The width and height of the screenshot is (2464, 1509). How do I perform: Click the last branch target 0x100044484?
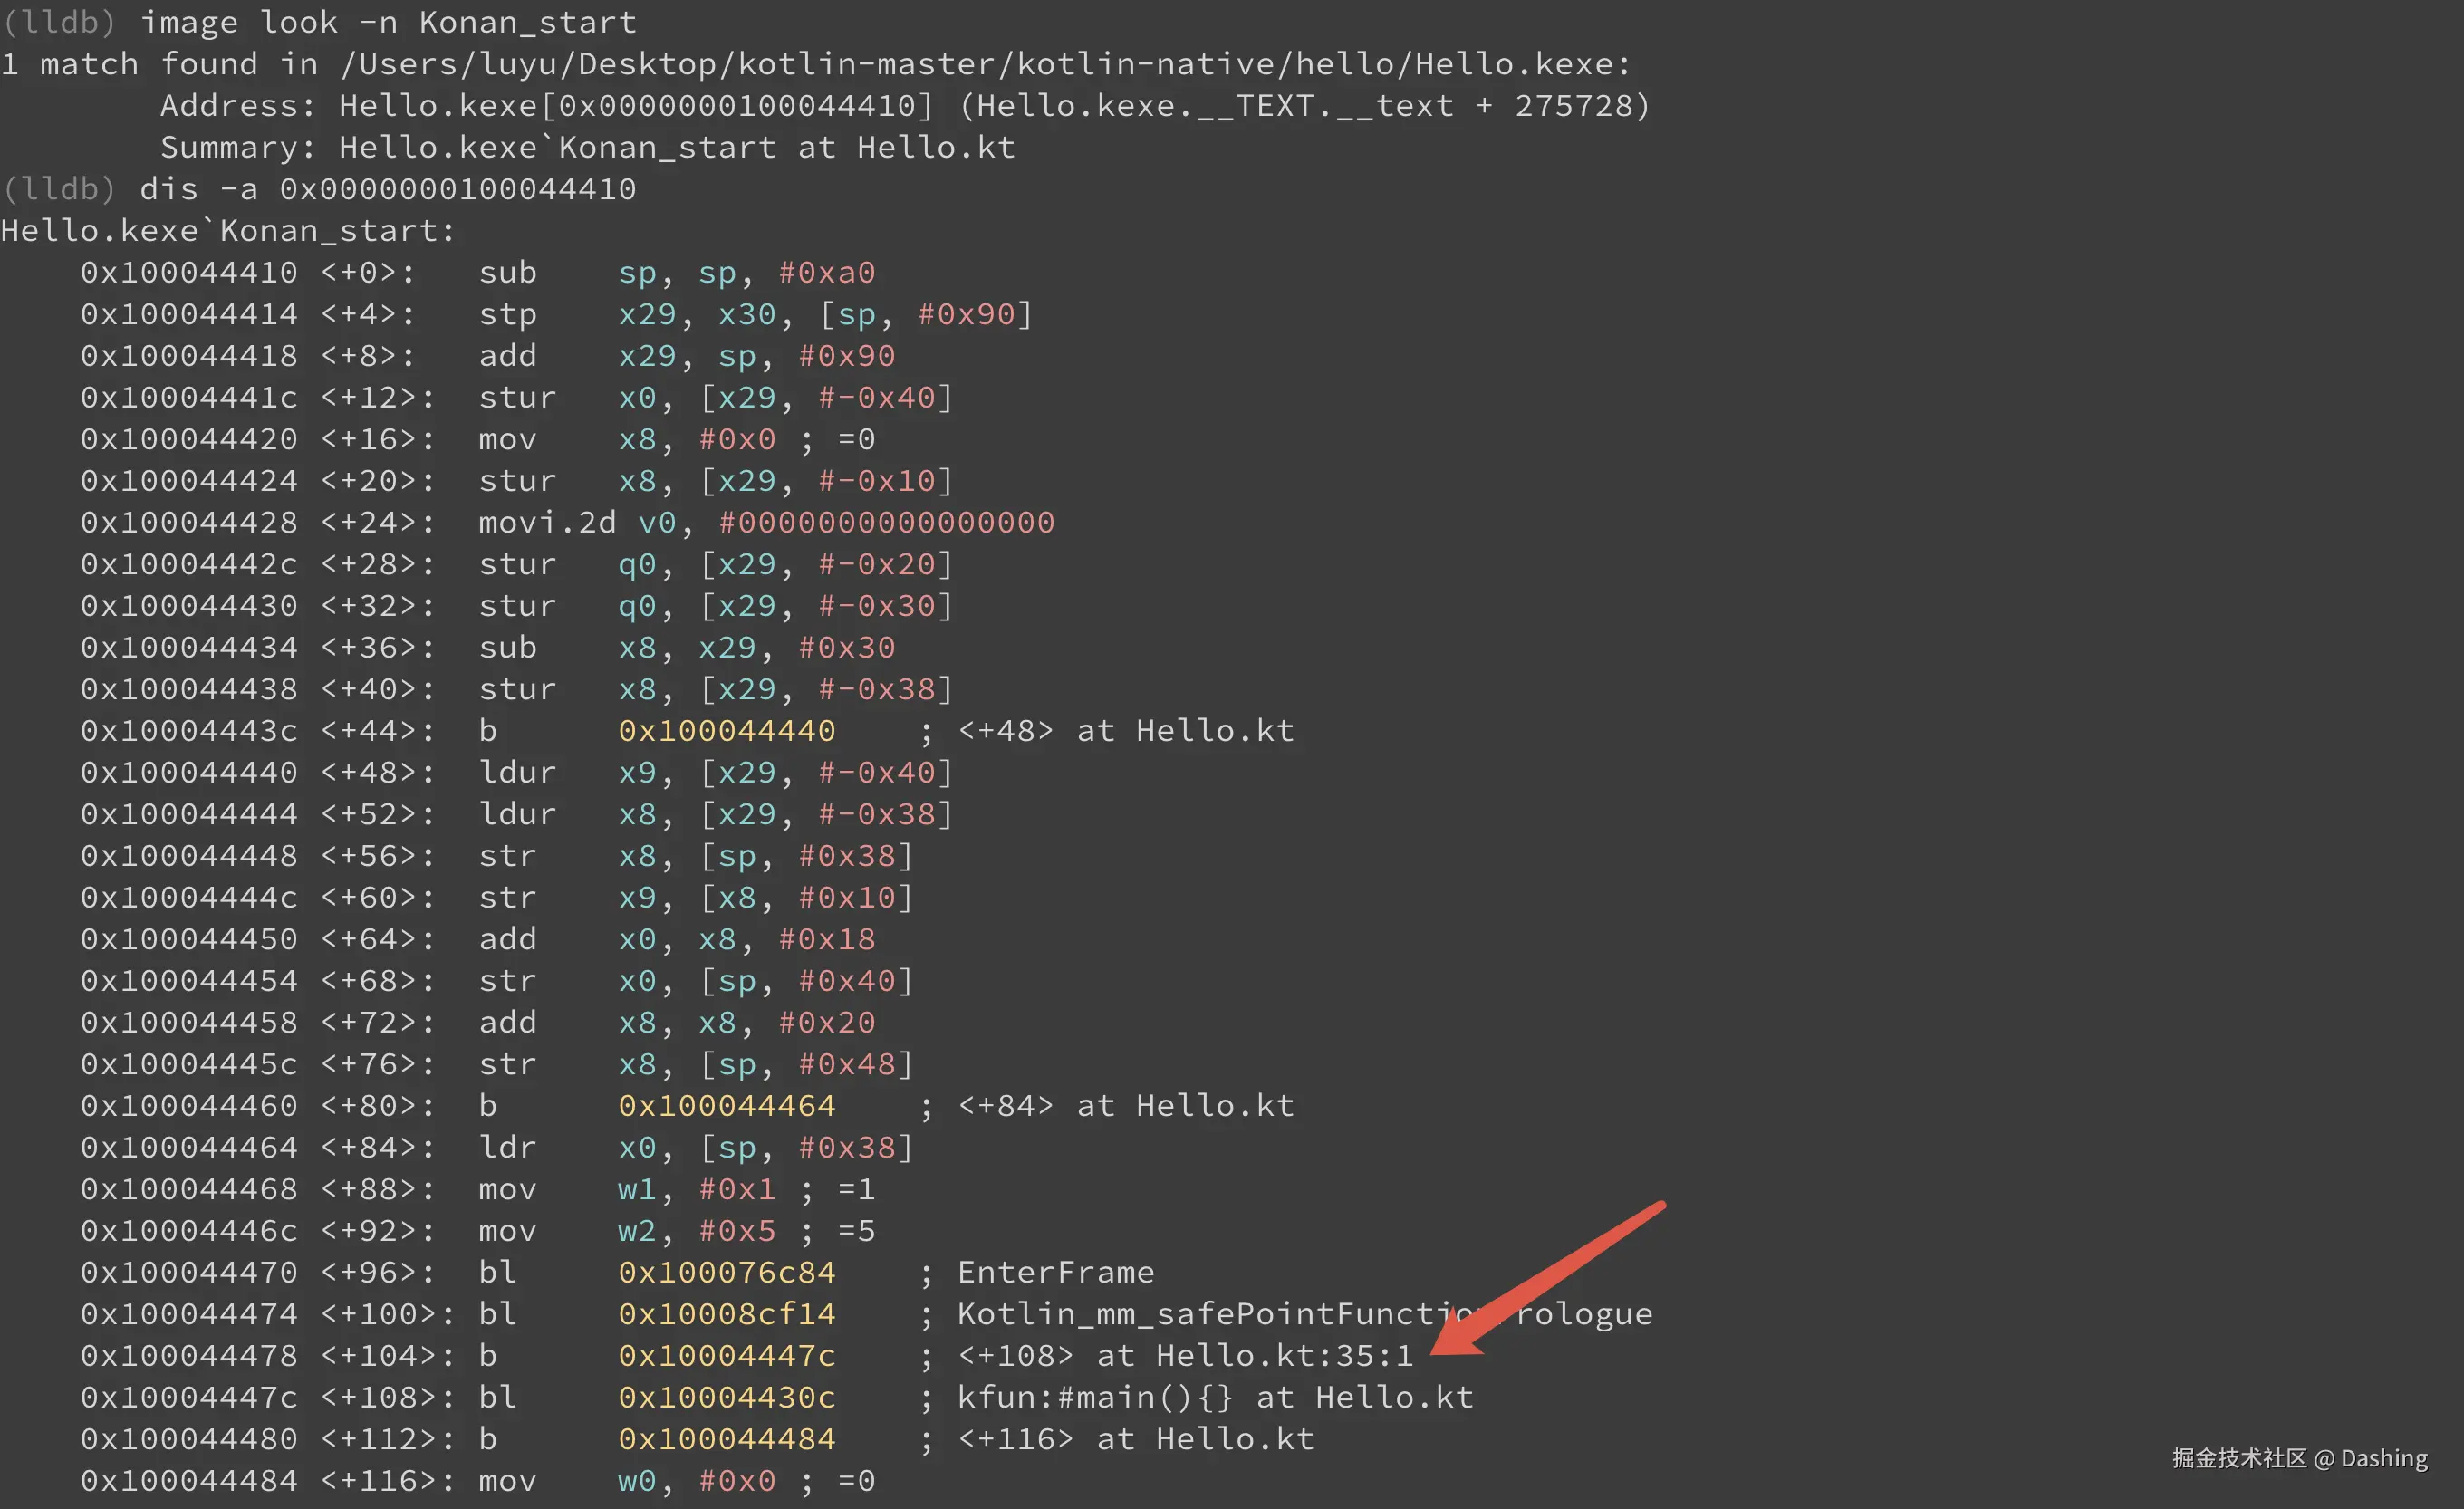726,1439
